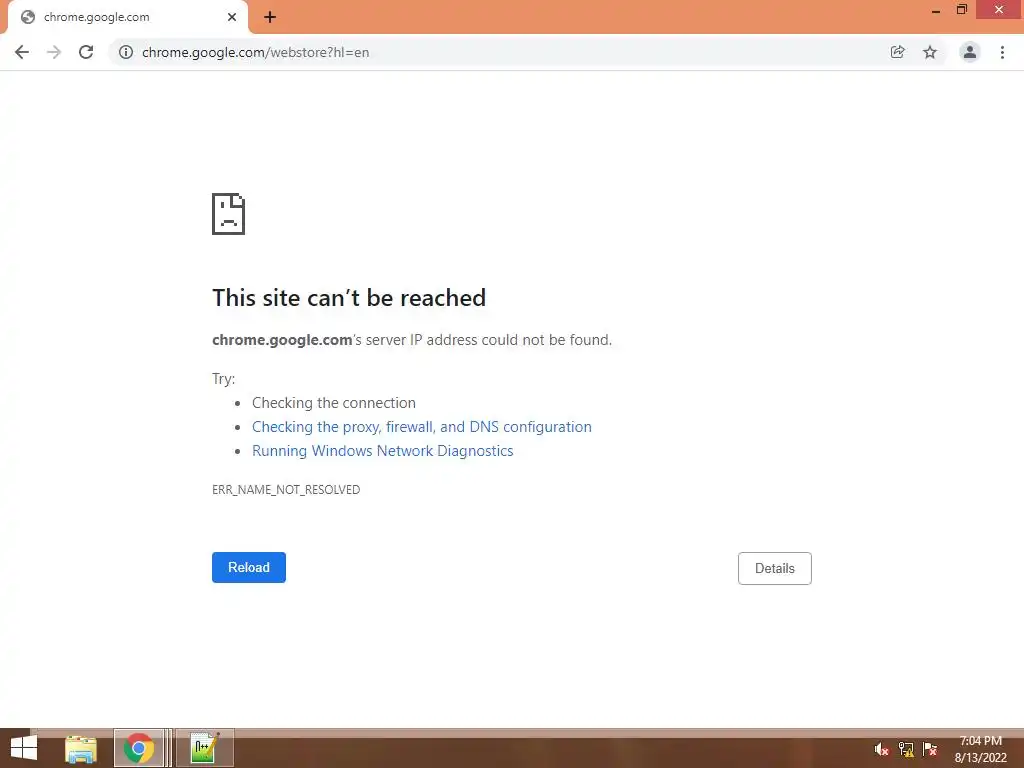Select the chrome.google.com tab

pos(127,17)
